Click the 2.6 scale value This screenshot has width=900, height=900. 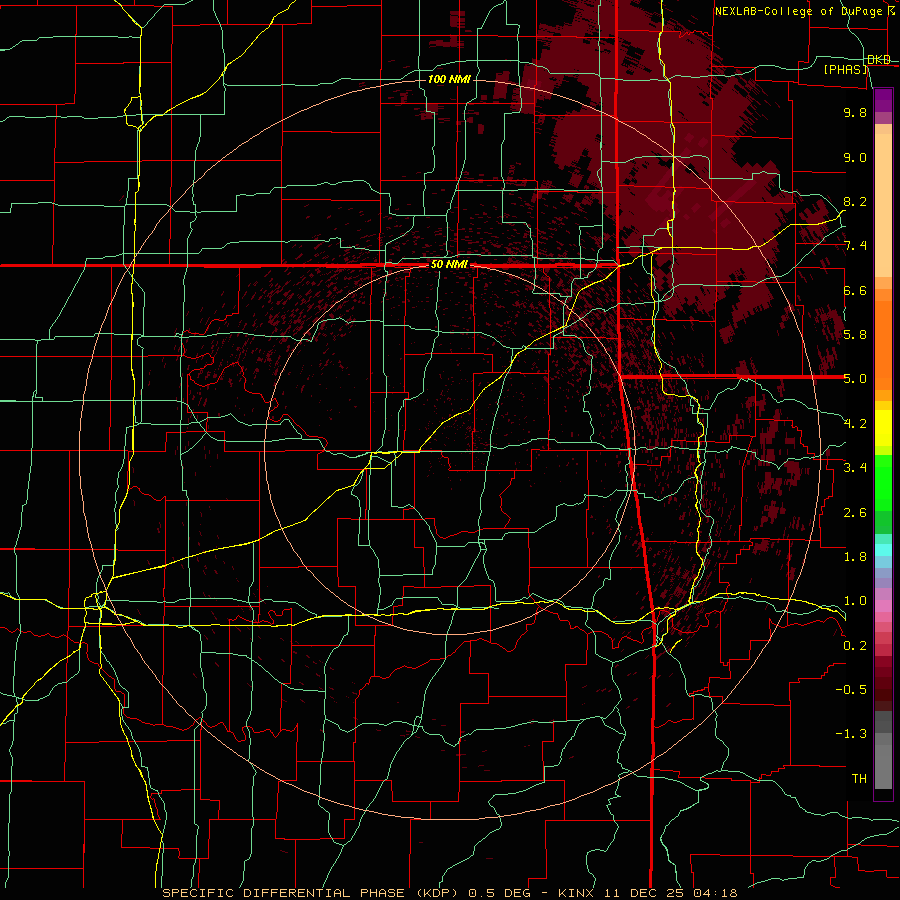coord(855,512)
